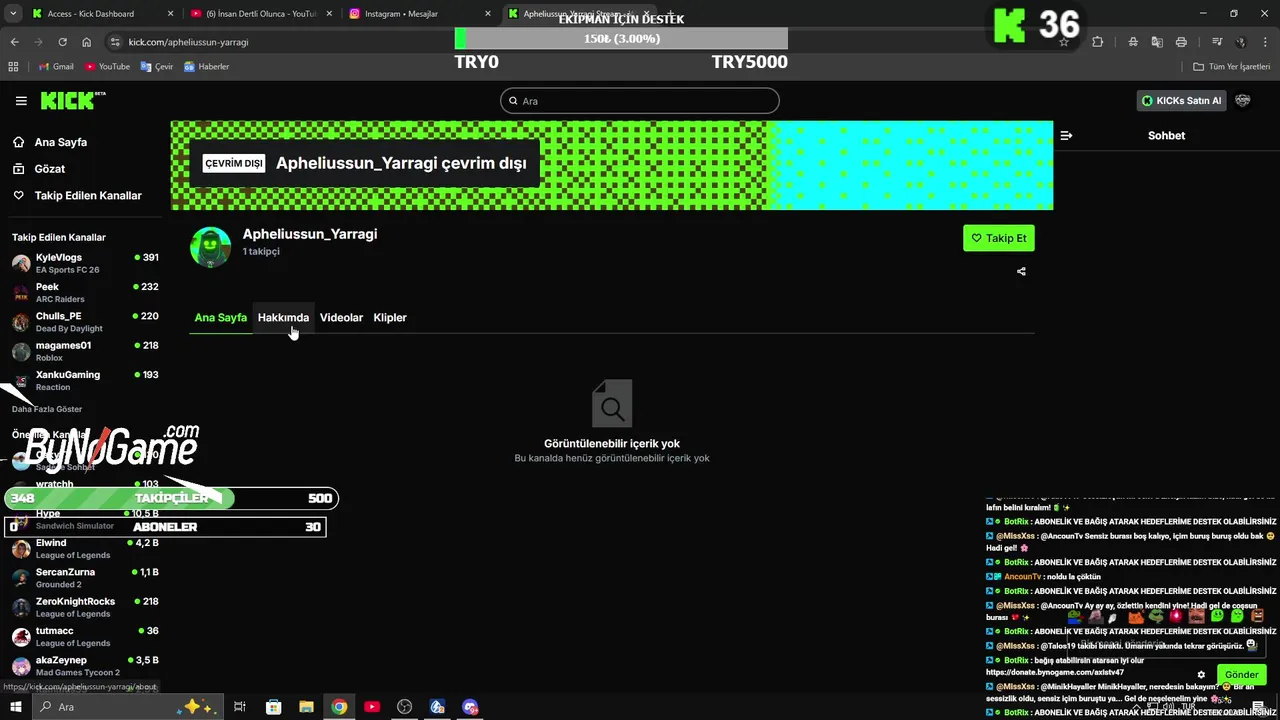This screenshot has height=720, width=1280.
Task: Click in the Ara search box
Action: (640, 101)
